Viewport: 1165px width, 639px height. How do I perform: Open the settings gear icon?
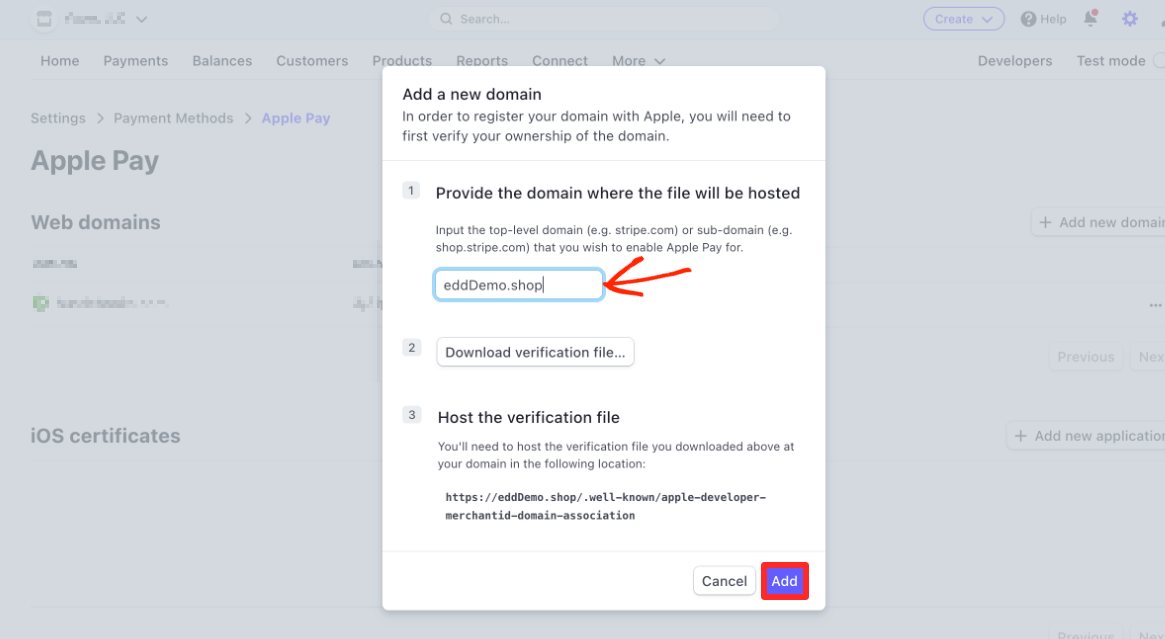1129,19
